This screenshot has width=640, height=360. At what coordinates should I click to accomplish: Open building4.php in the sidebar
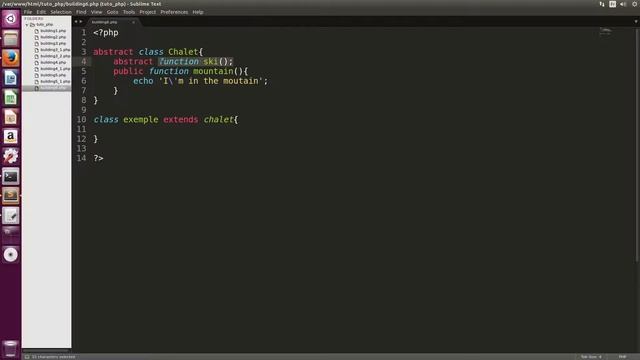click(53, 62)
